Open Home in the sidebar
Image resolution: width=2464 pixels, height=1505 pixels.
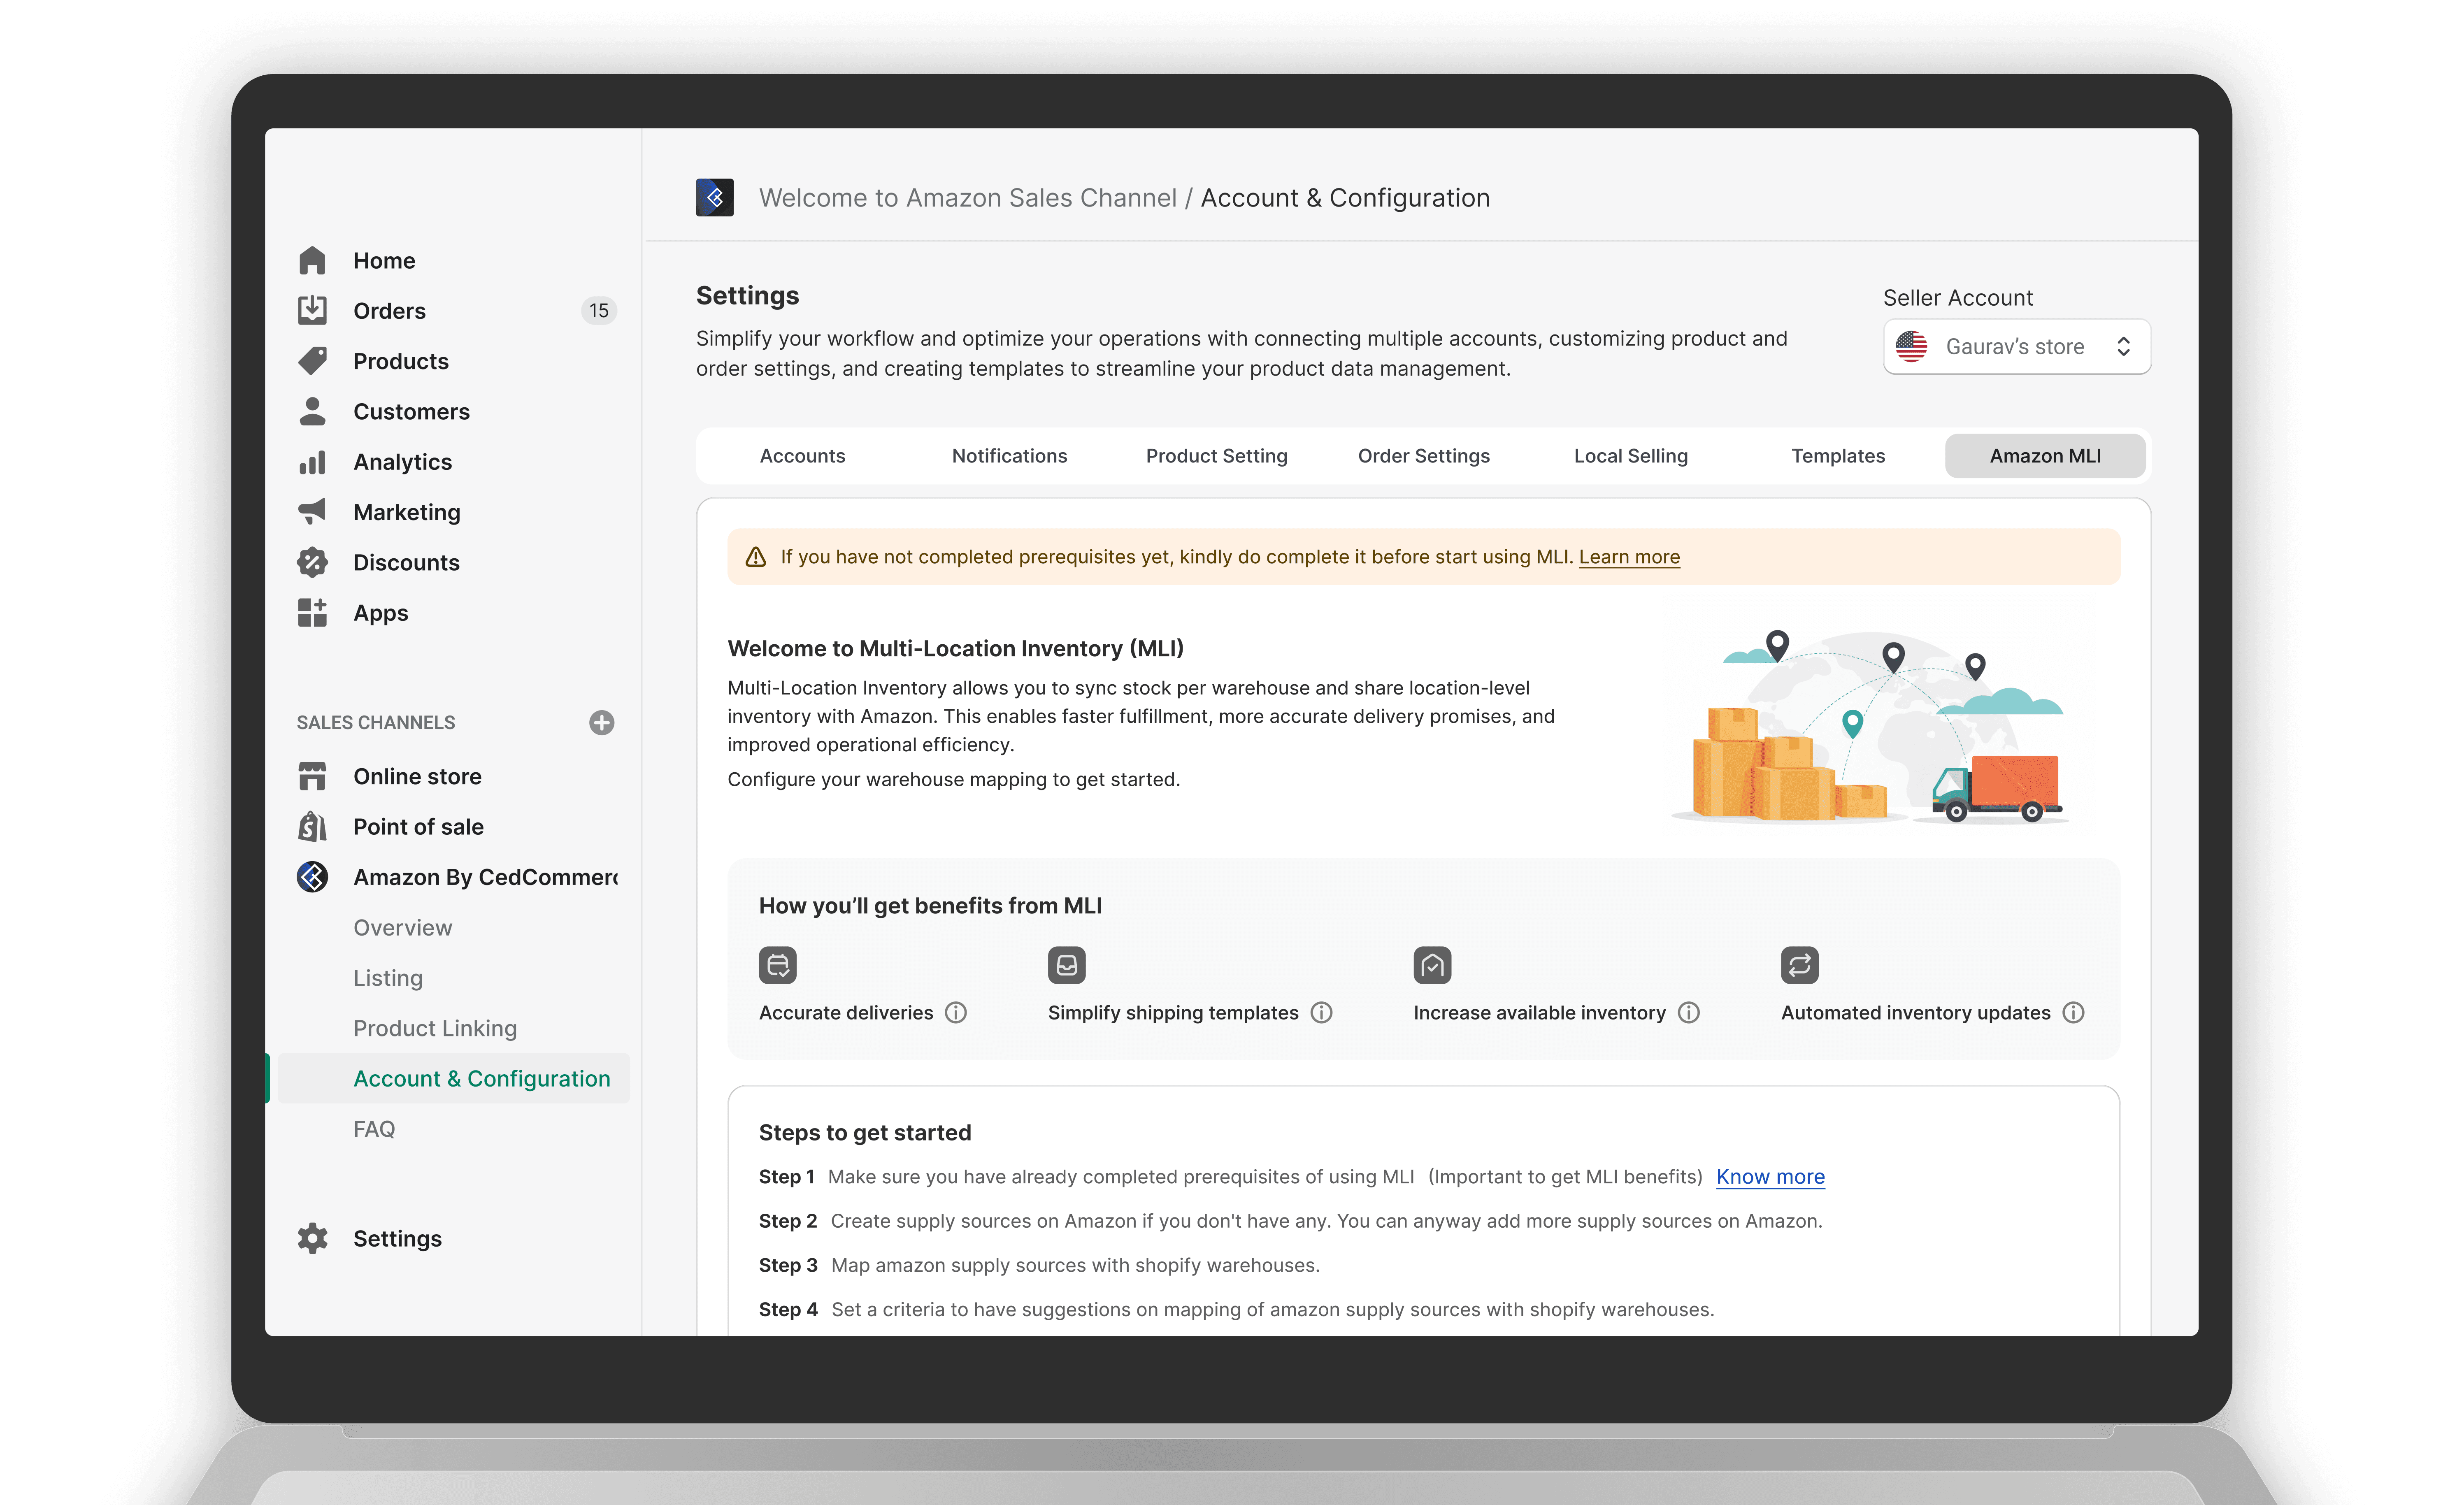click(x=384, y=261)
